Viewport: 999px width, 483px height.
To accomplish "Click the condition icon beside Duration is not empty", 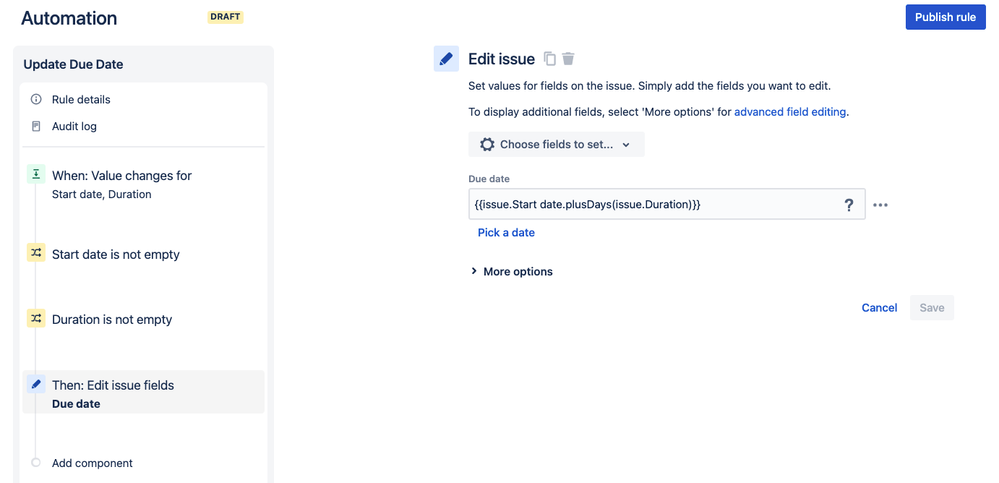I will point(36,318).
